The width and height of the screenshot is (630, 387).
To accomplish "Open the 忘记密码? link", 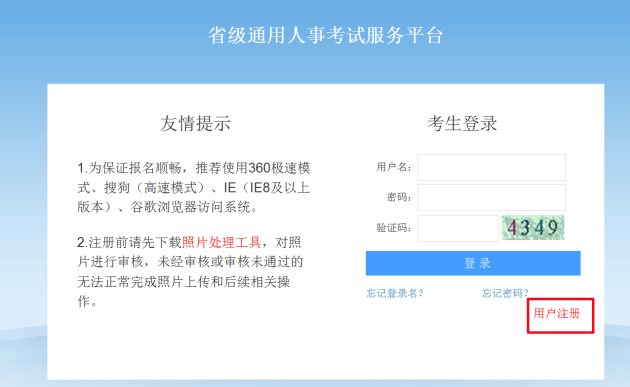I will click(x=505, y=293).
